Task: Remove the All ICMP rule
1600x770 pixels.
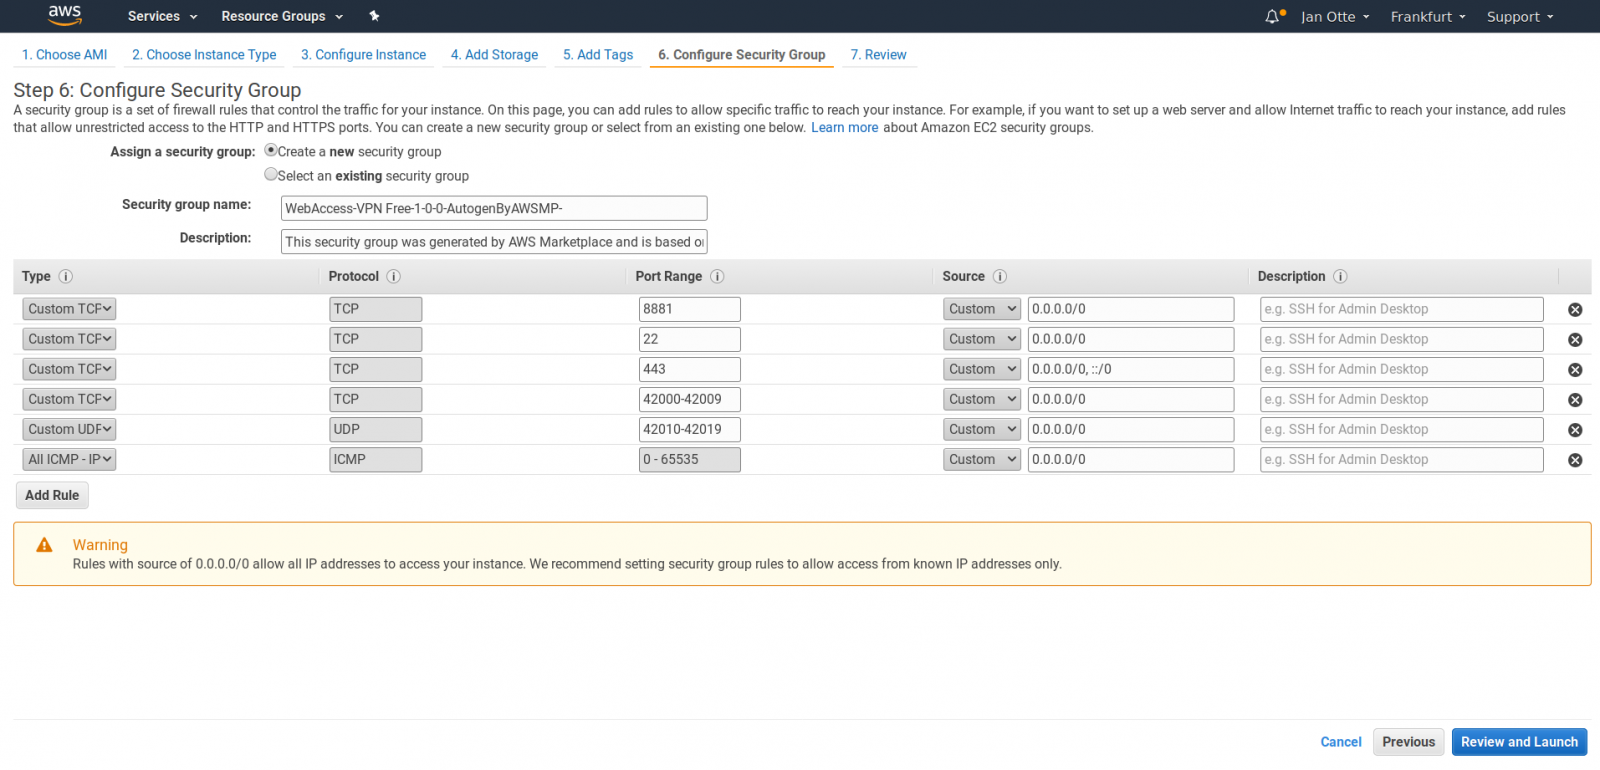Action: pos(1574,460)
